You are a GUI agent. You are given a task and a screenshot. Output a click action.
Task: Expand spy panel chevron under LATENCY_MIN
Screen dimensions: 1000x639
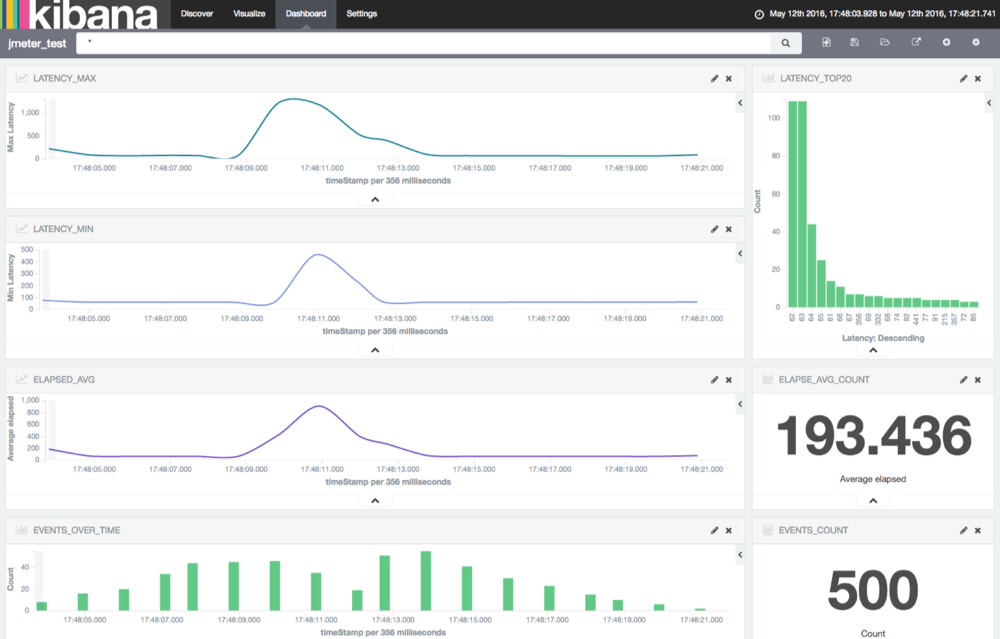click(375, 350)
